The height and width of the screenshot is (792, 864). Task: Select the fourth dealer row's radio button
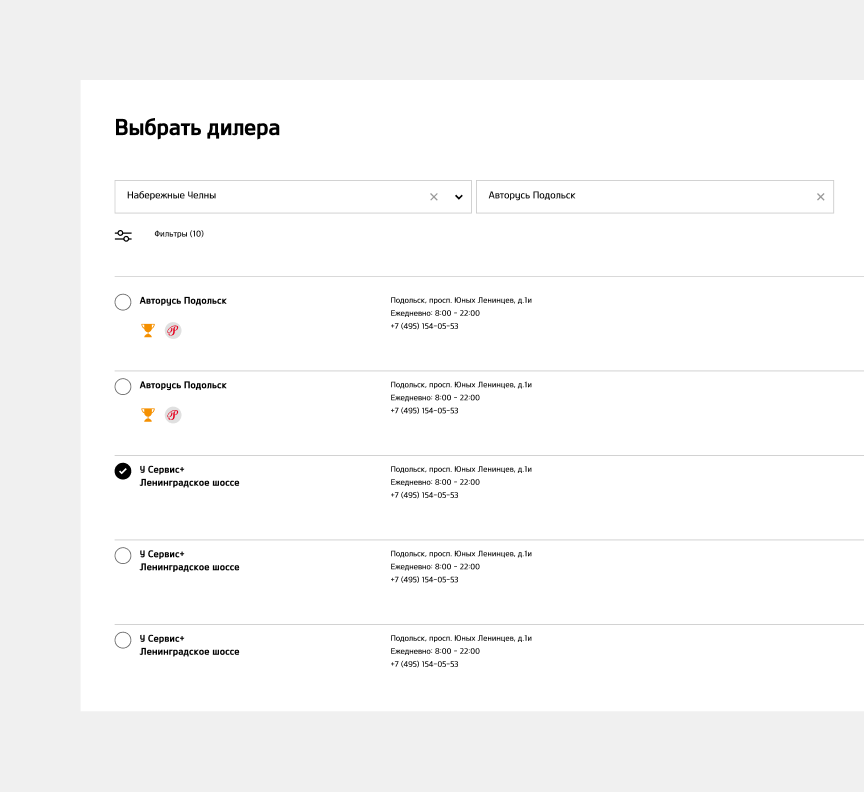point(123,555)
